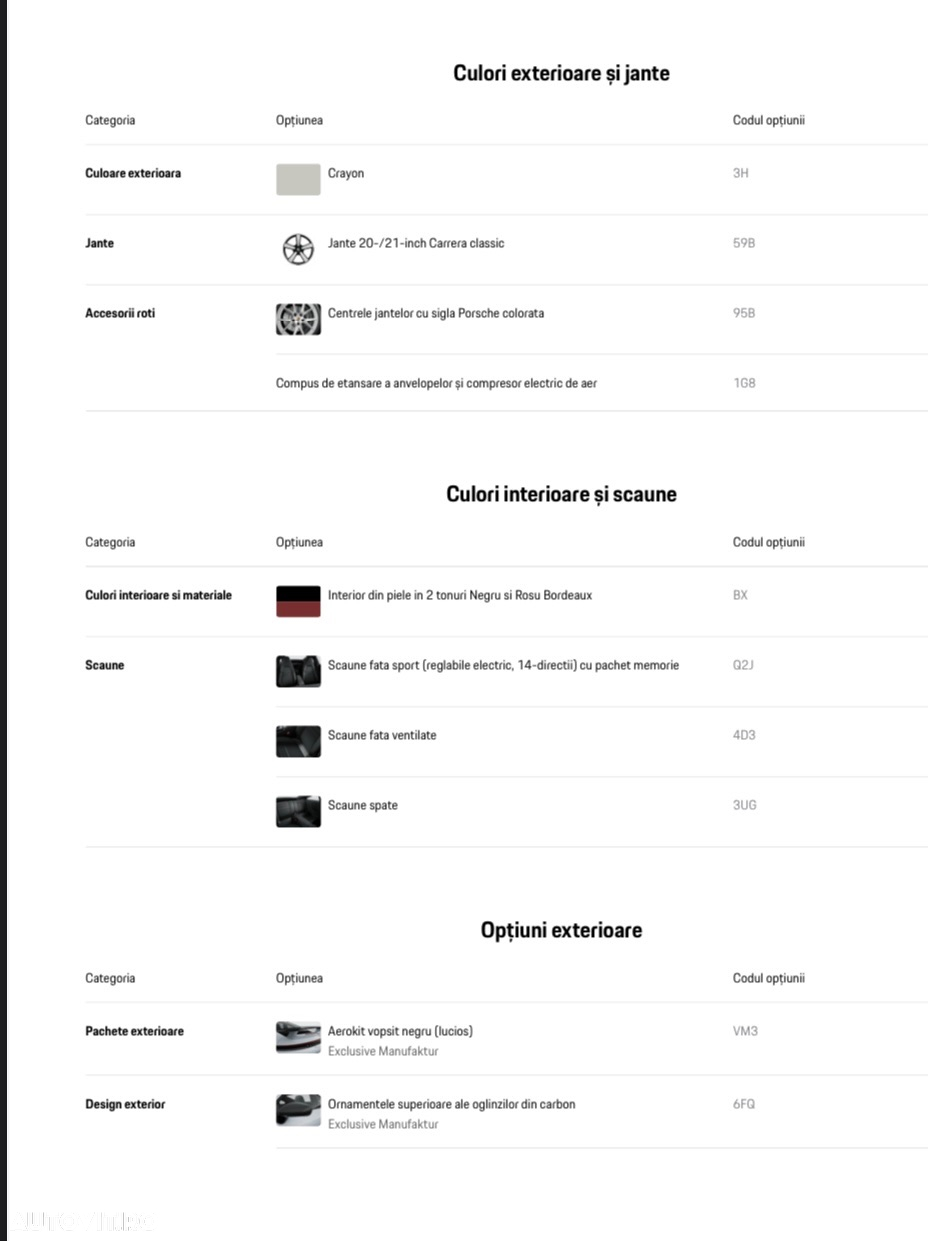928x1241 pixels.
Task: Open the Porsche crest wheel center thumbnail
Action: (298, 319)
